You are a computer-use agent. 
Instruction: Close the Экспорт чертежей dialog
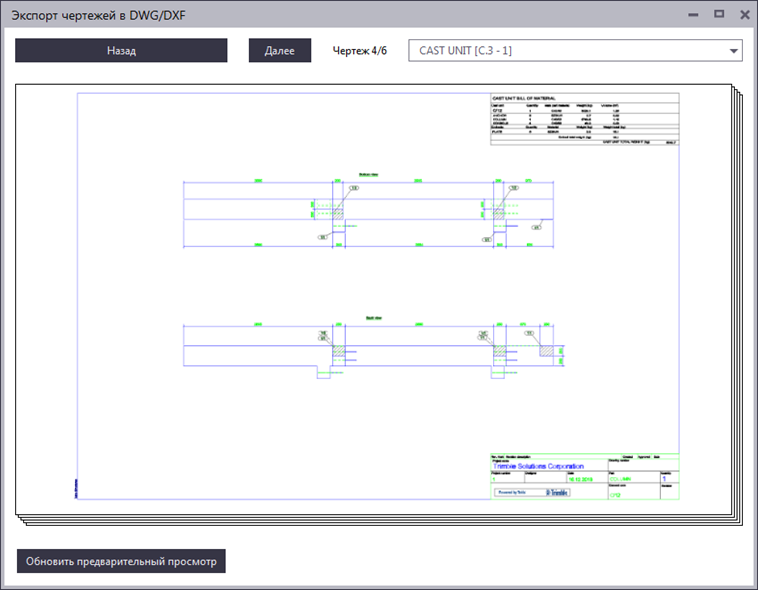click(745, 15)
